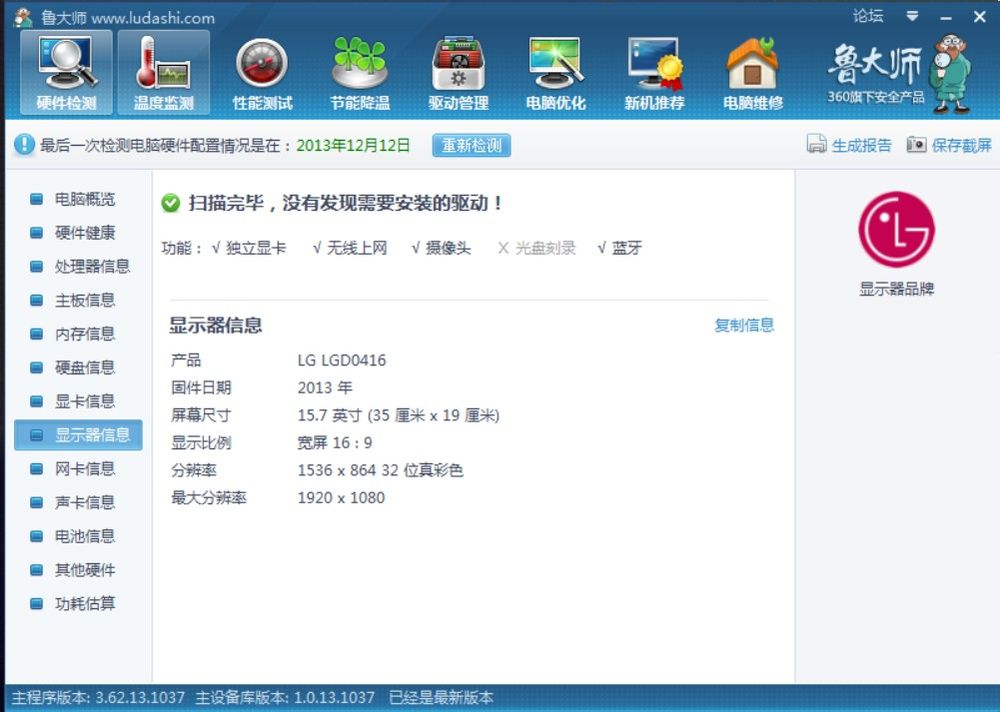This screenshot has height=712, width=1000.
Task: Click the 显示器信息 section heading
Action: (x=216, y=325)
